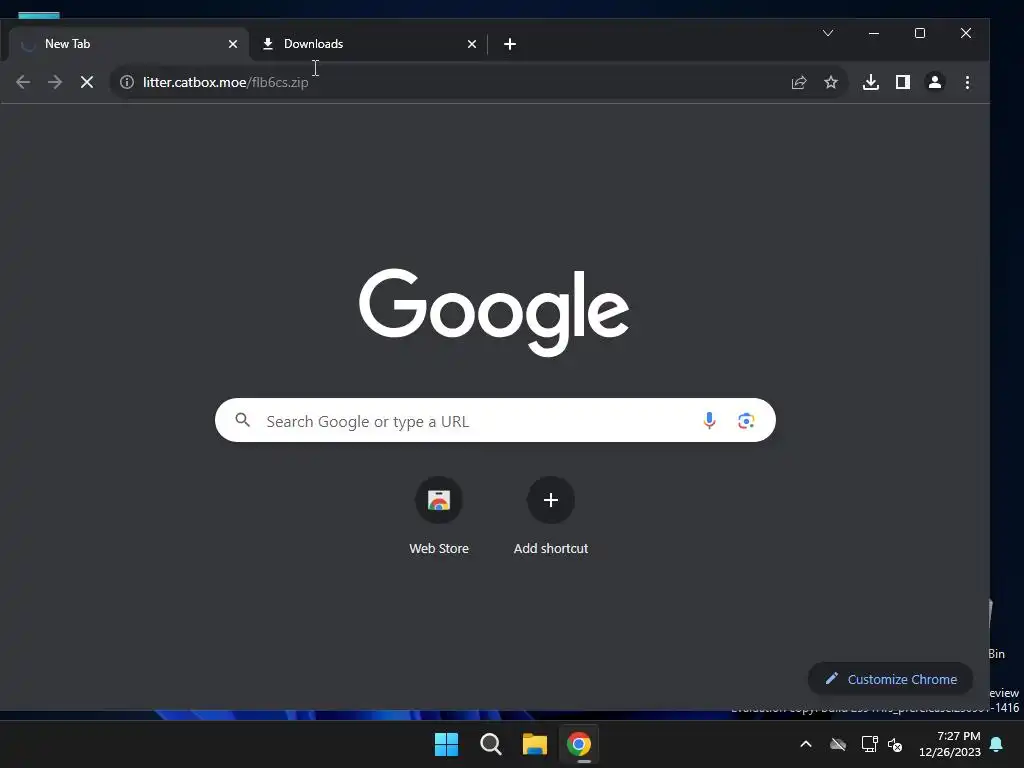The height and width of the screenshot is (768, 1024).
Task: Open the Web Store shortcut
Action: pyautogui.click(x=439, y=516)
